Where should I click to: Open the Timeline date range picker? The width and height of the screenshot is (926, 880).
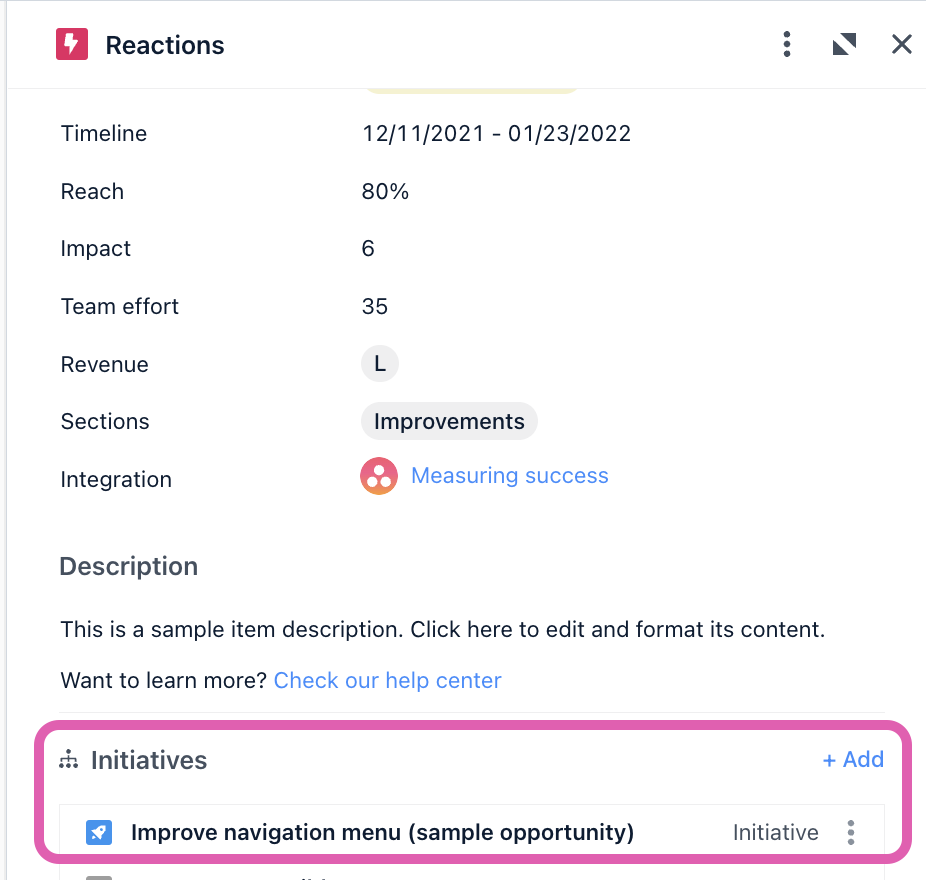coord(496,133)
